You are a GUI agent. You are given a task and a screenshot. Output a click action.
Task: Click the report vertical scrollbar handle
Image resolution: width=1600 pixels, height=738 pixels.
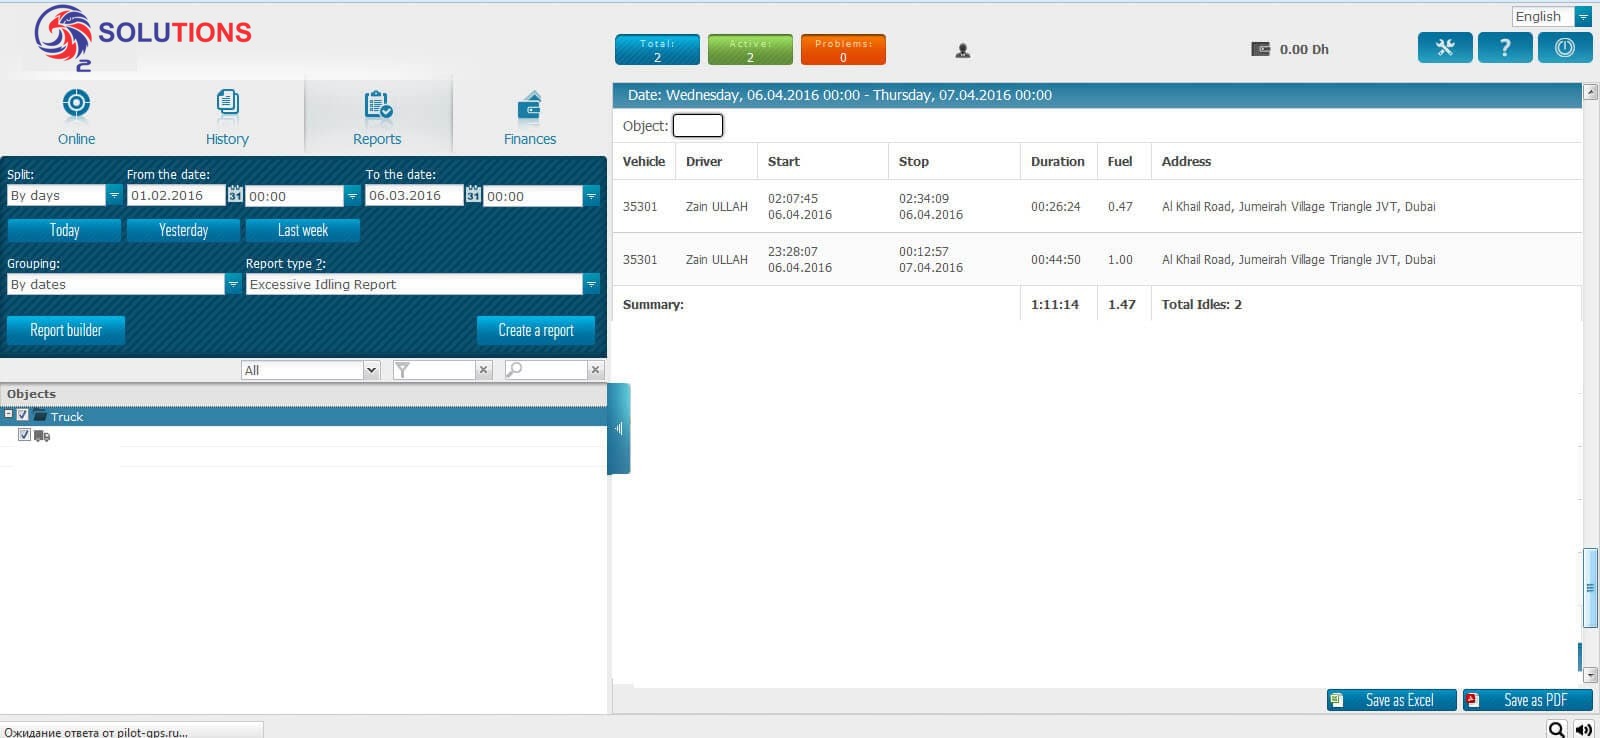(x=1590, y=588)
